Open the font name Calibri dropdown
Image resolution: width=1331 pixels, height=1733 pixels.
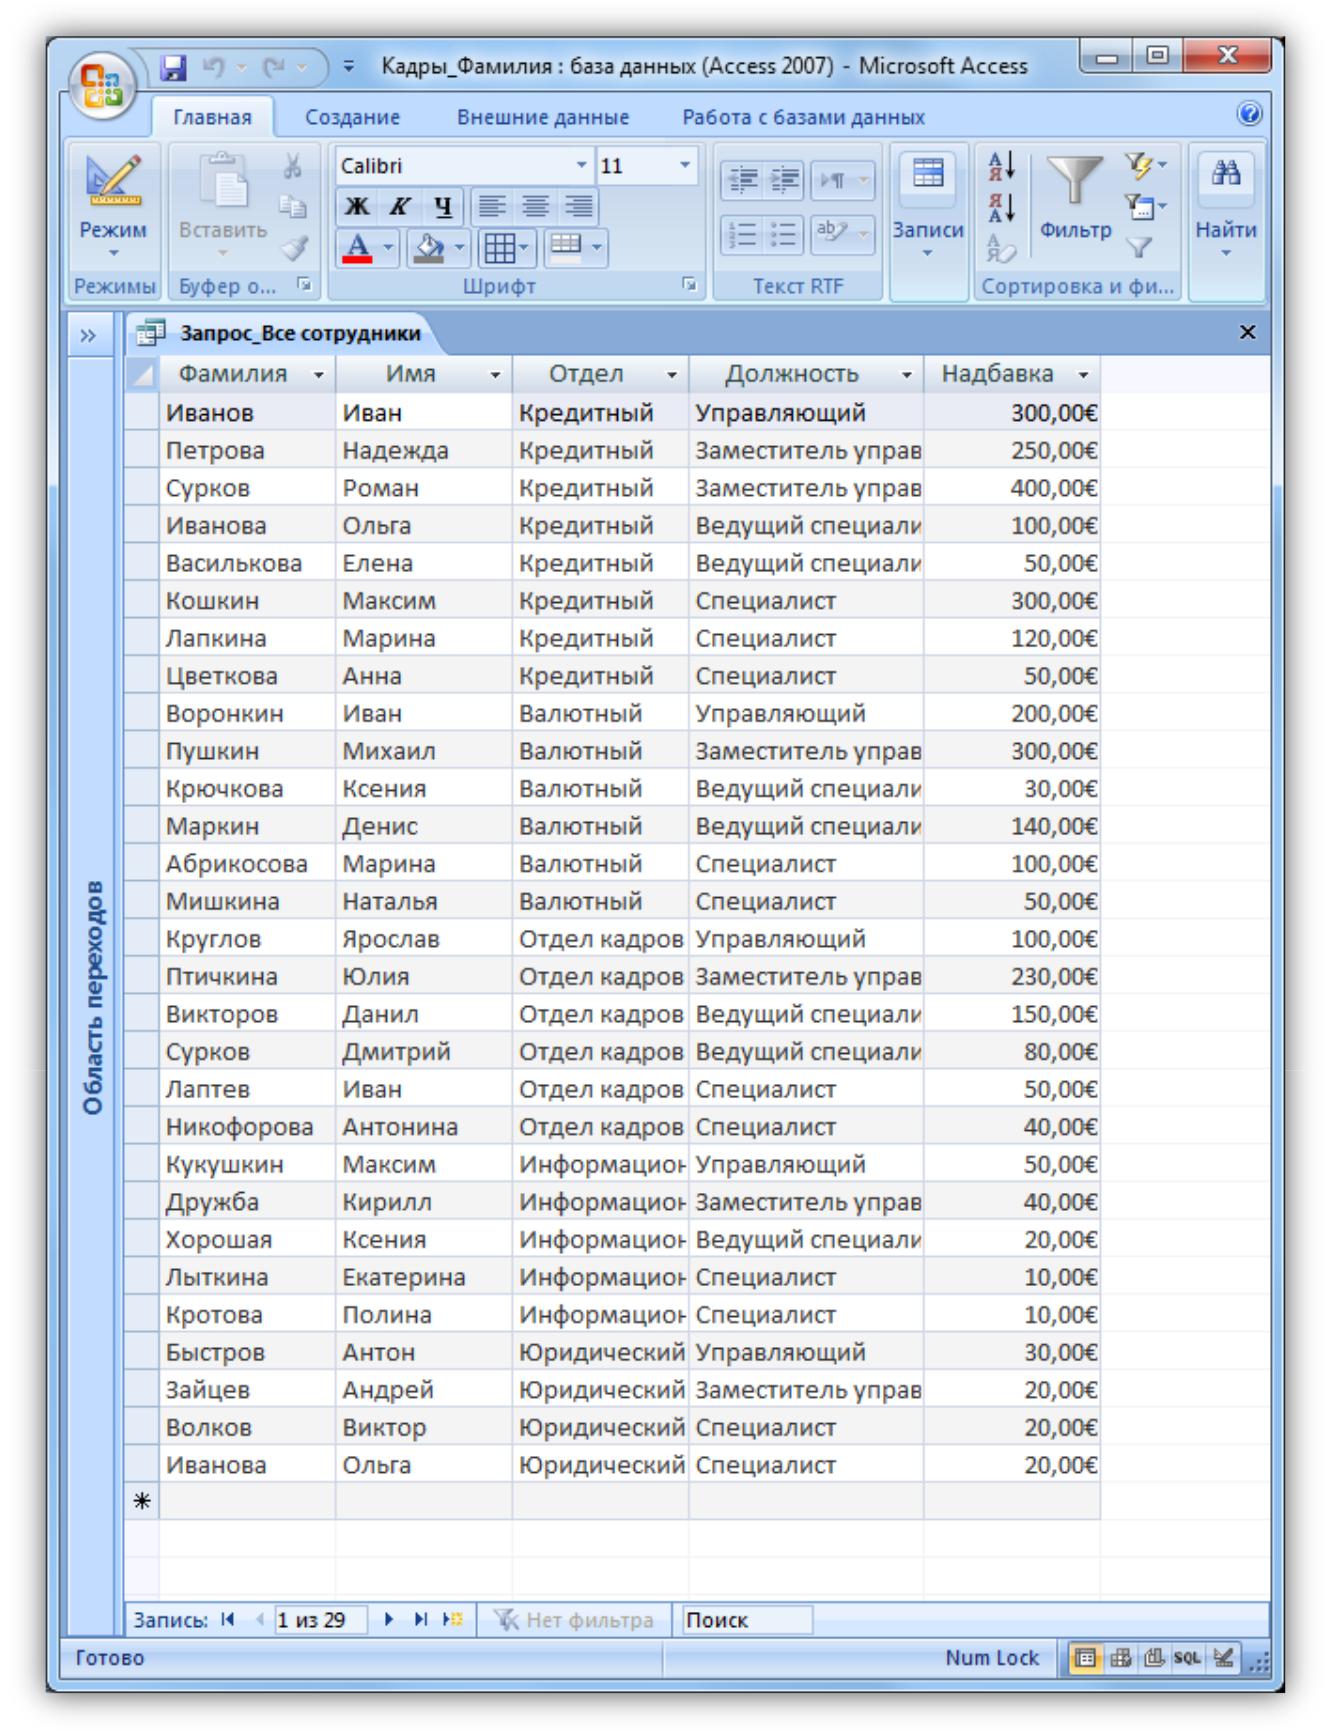(x=581, y=165)
